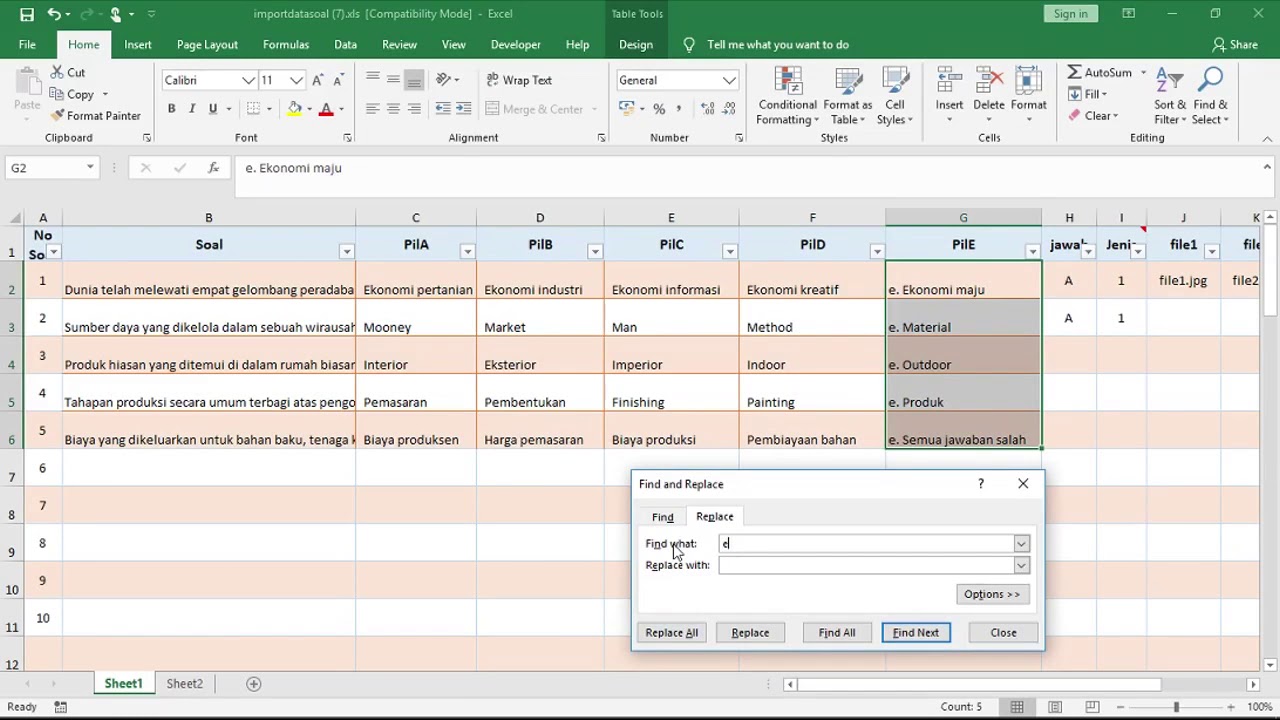Click the Format Painter brush
Viewport: 1280px width, 720px height.
[x=57, y=116]
